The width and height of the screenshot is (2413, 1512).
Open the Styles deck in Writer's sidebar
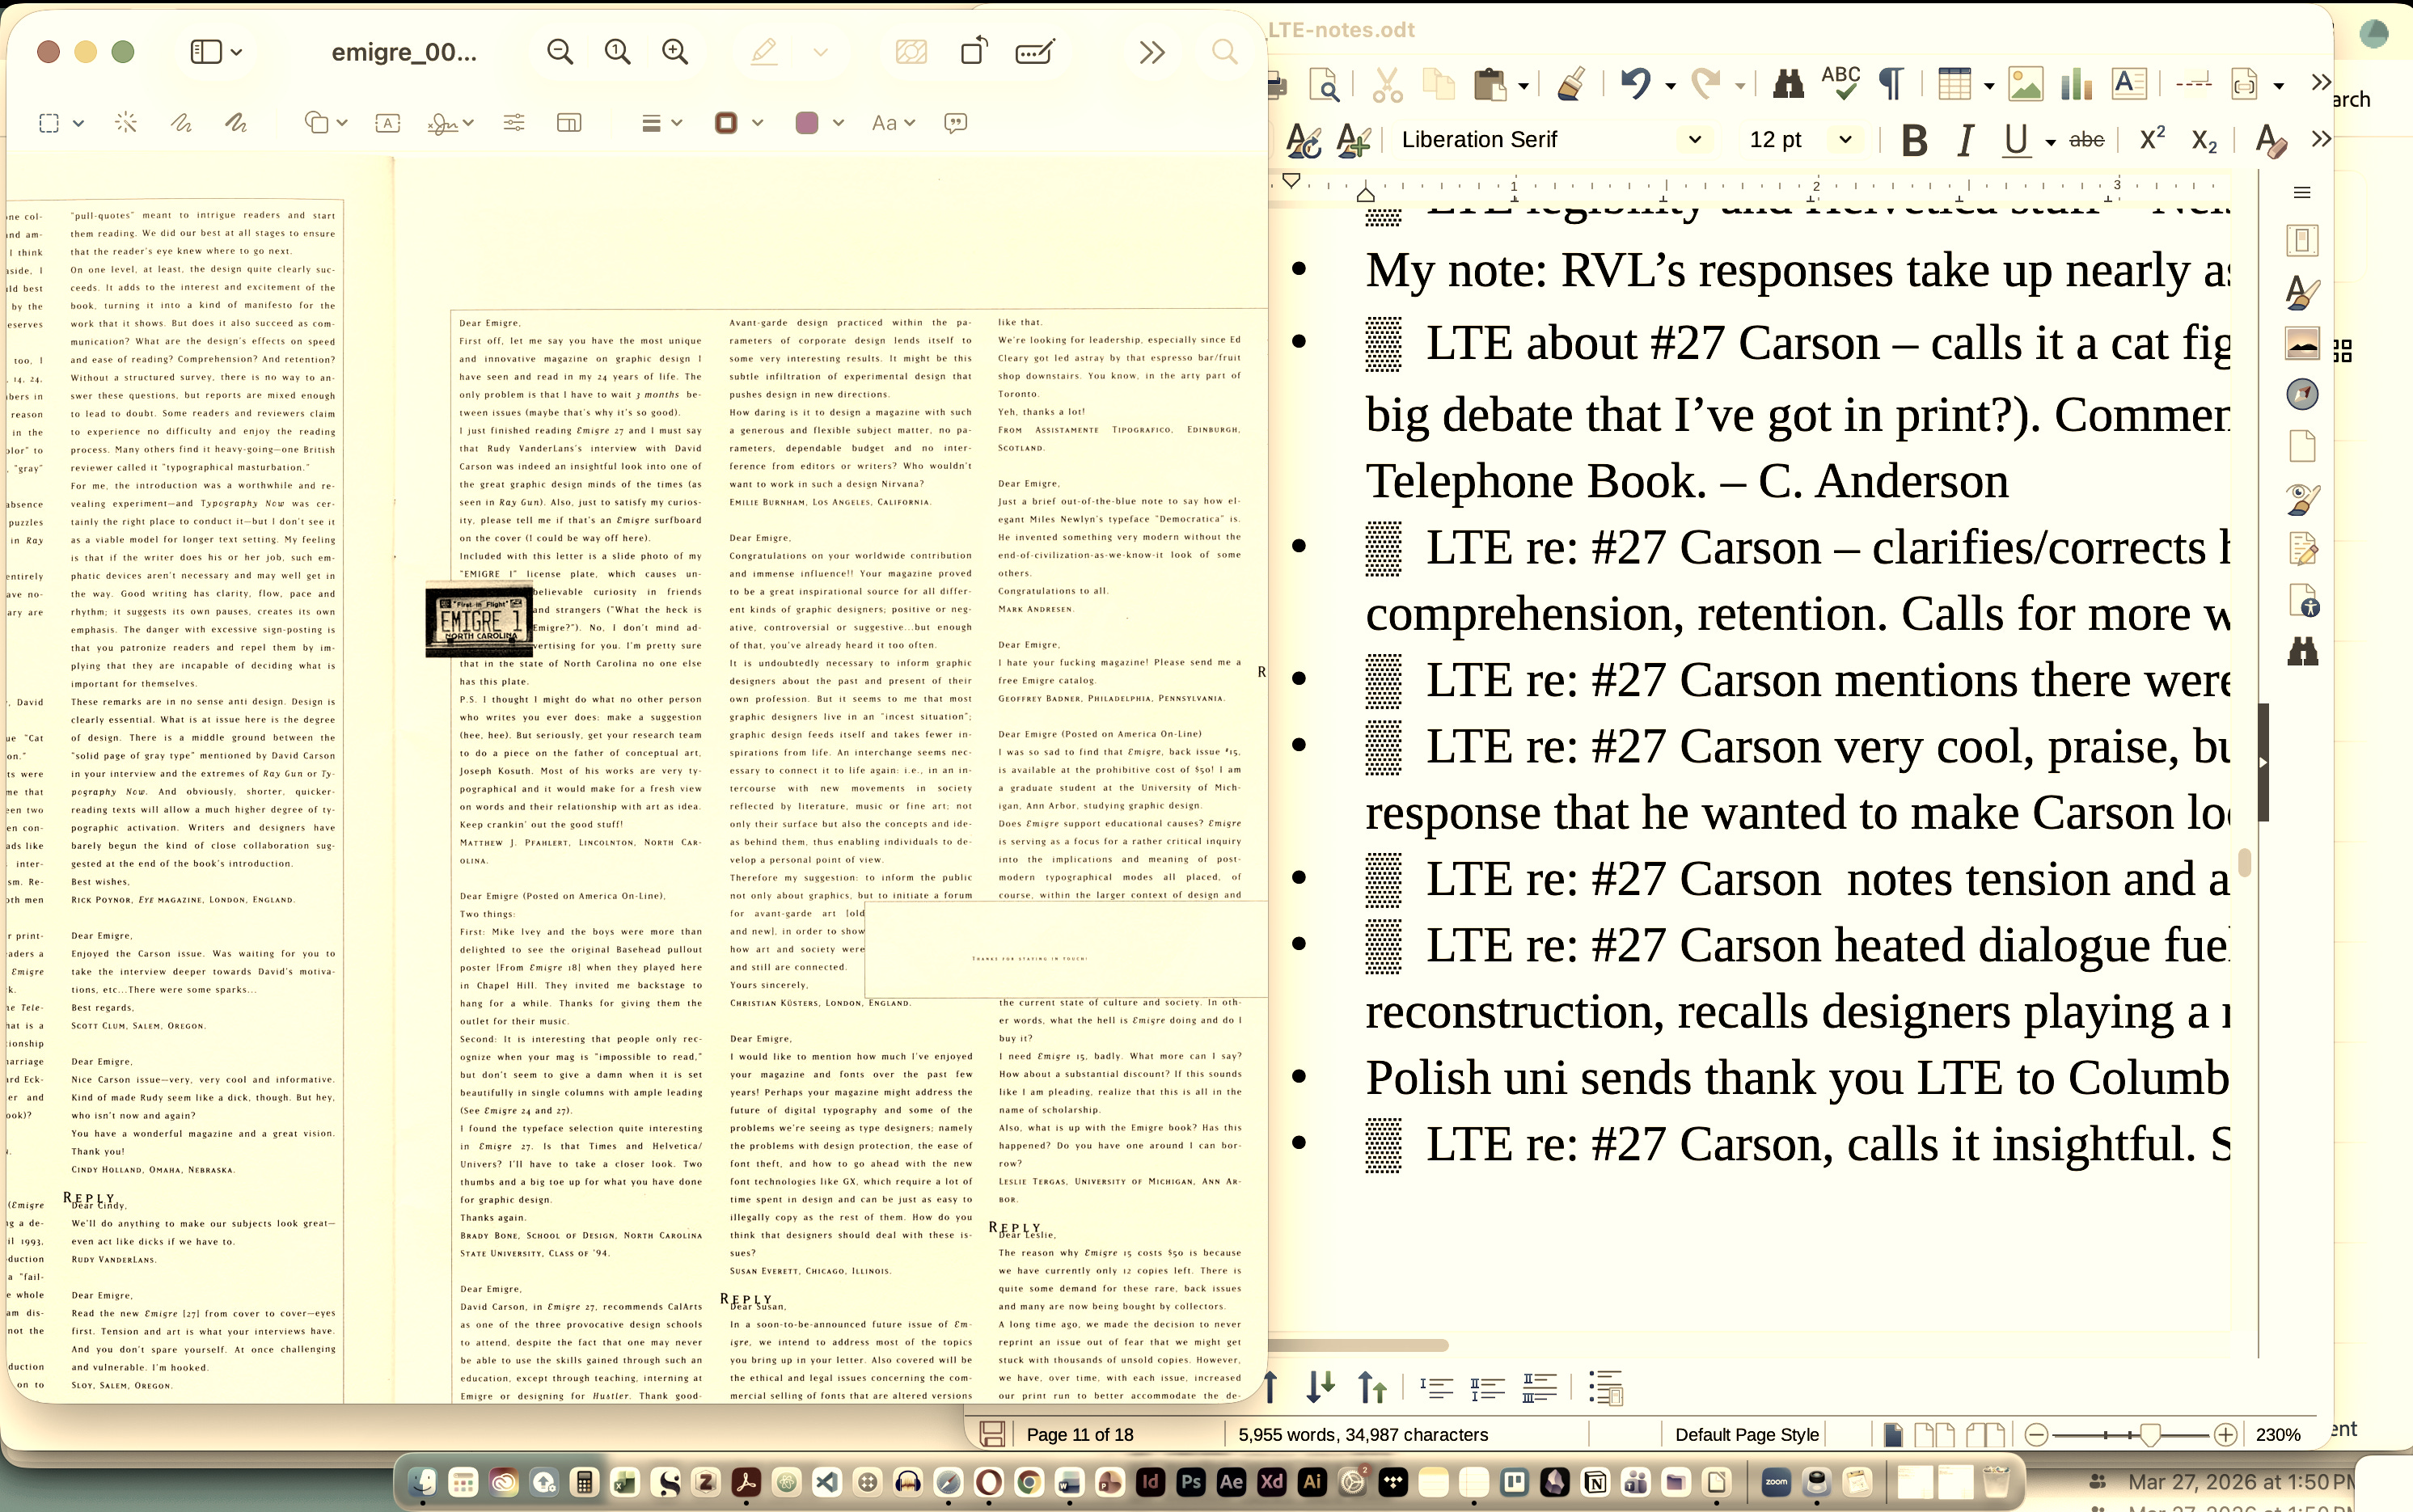pos(2302,292)
